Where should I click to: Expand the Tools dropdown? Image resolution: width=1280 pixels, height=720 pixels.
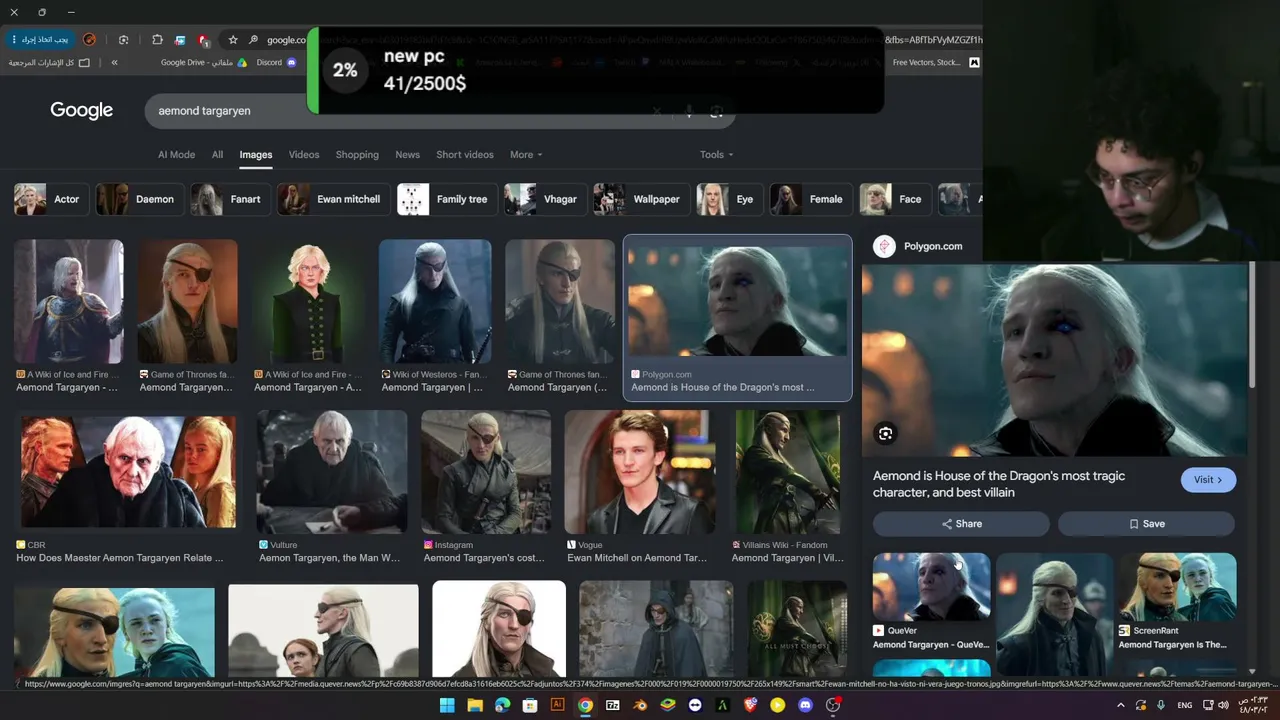716,155
